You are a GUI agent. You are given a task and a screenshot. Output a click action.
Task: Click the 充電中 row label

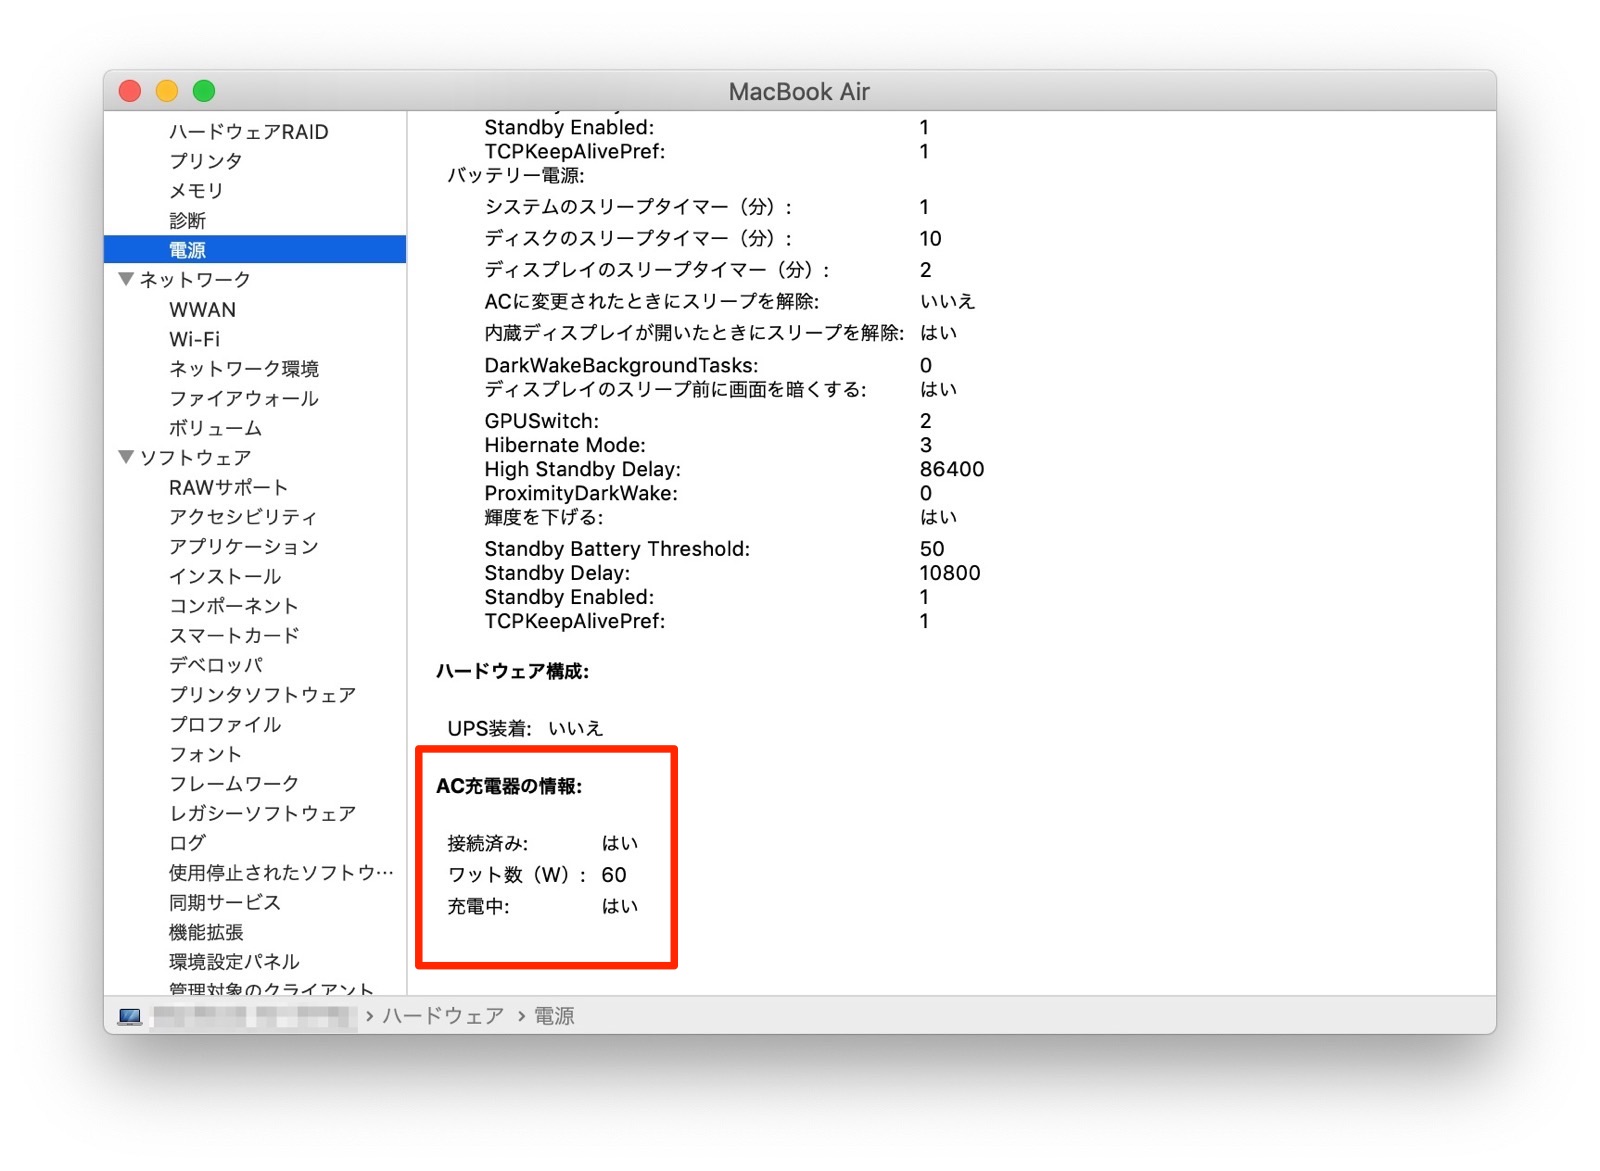tap(478, 906)
